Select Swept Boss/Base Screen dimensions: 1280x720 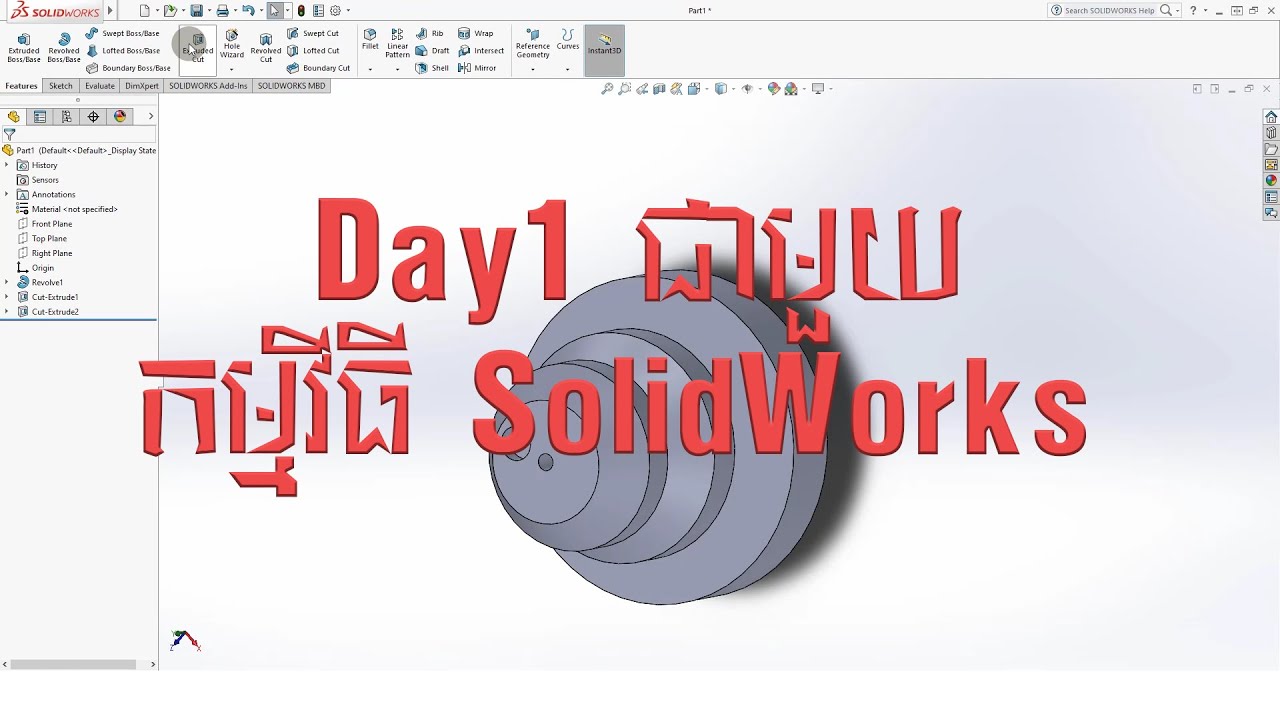(122, 33)
